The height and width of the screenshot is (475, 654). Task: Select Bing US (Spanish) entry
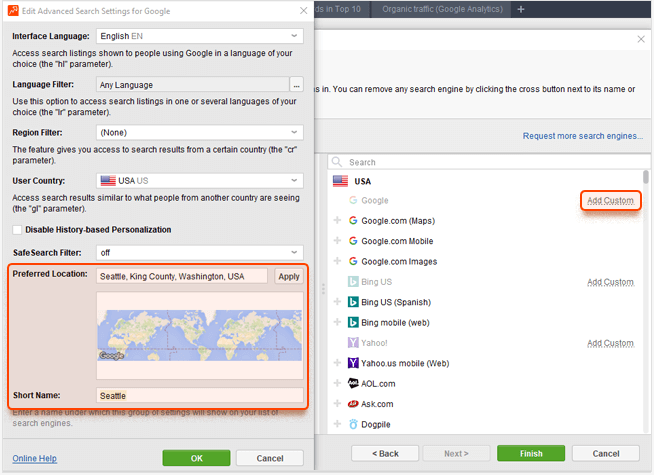pyautogui.click(x=396, y=302)
